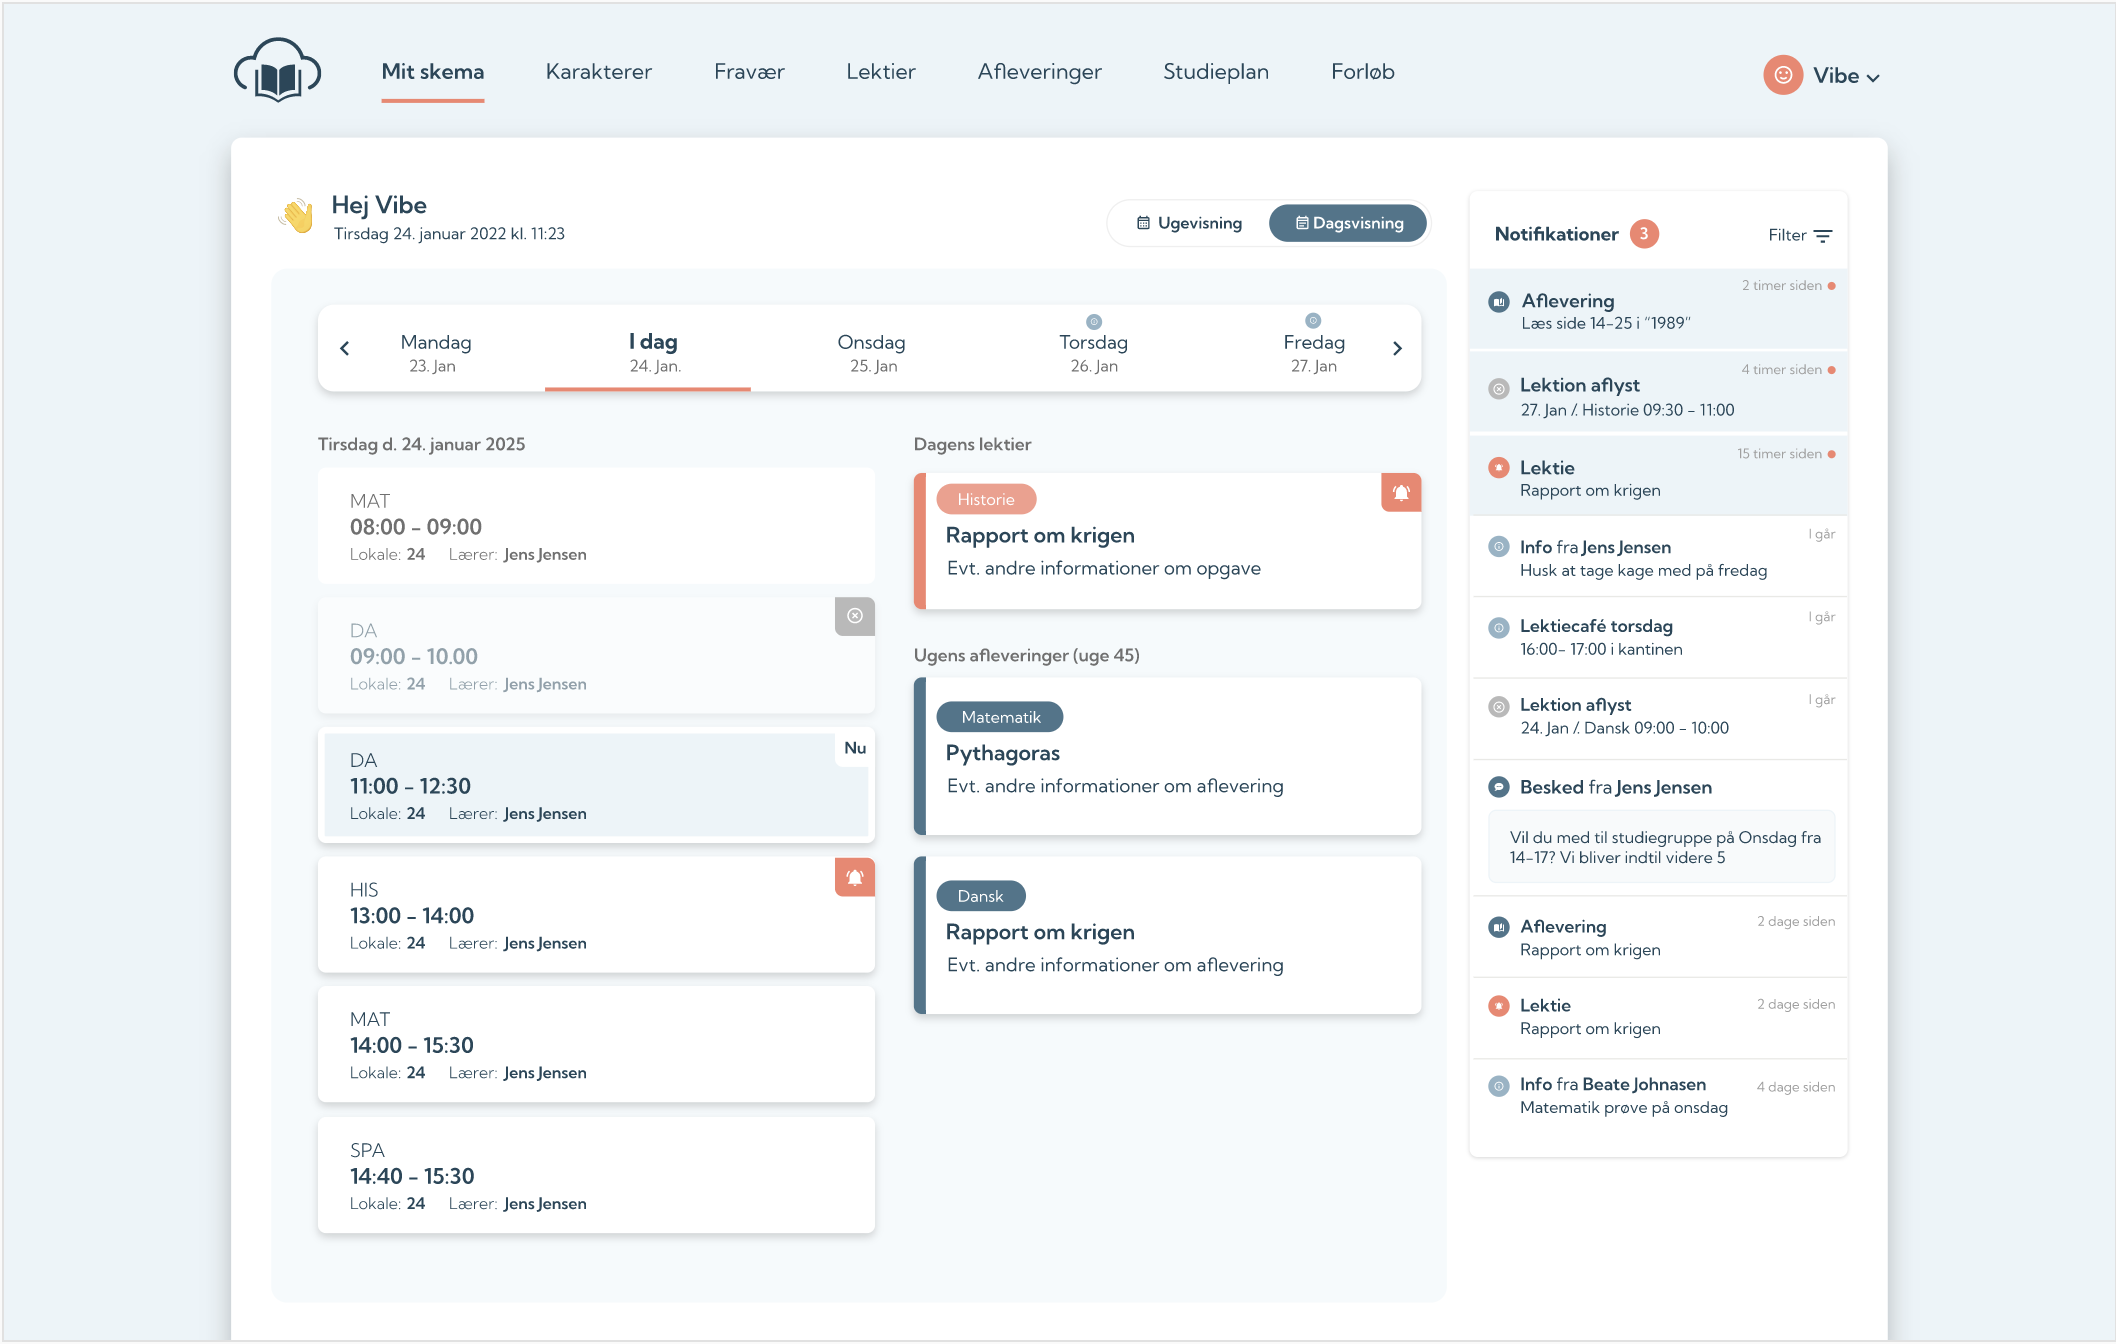Open the Karakterer menu item
Viewport: 2116px width, 1344px height.
coord(598,72)
